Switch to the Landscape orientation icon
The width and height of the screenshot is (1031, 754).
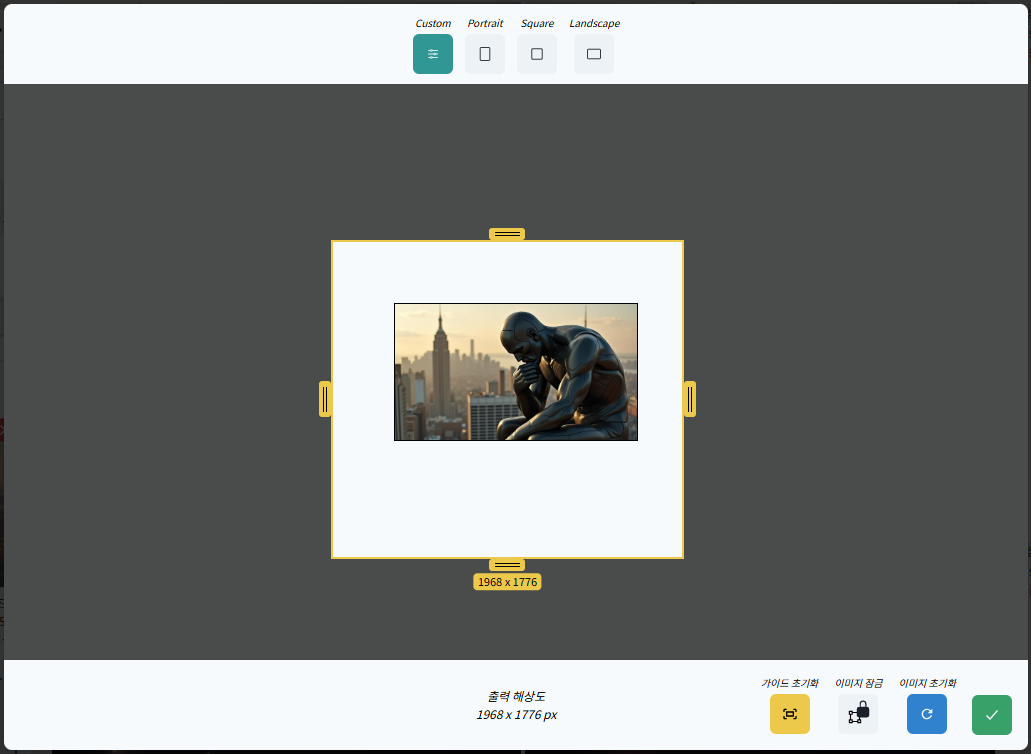pos(594,54)
